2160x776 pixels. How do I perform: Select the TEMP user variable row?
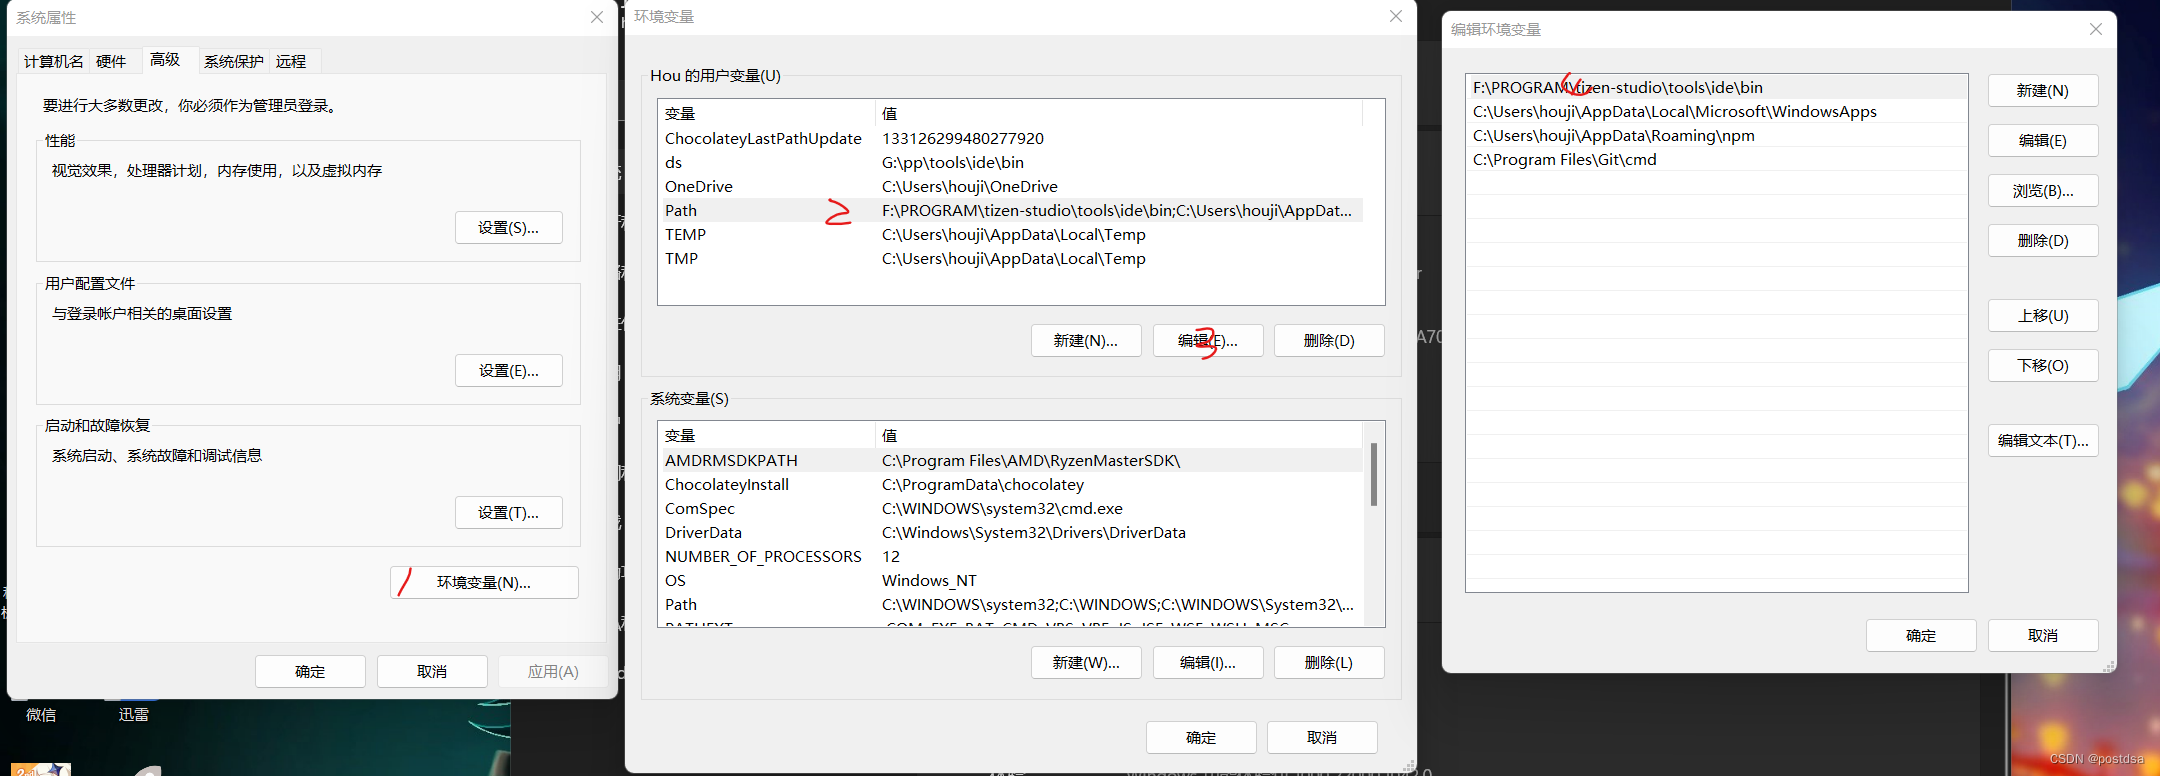(x=1010, y=234)
